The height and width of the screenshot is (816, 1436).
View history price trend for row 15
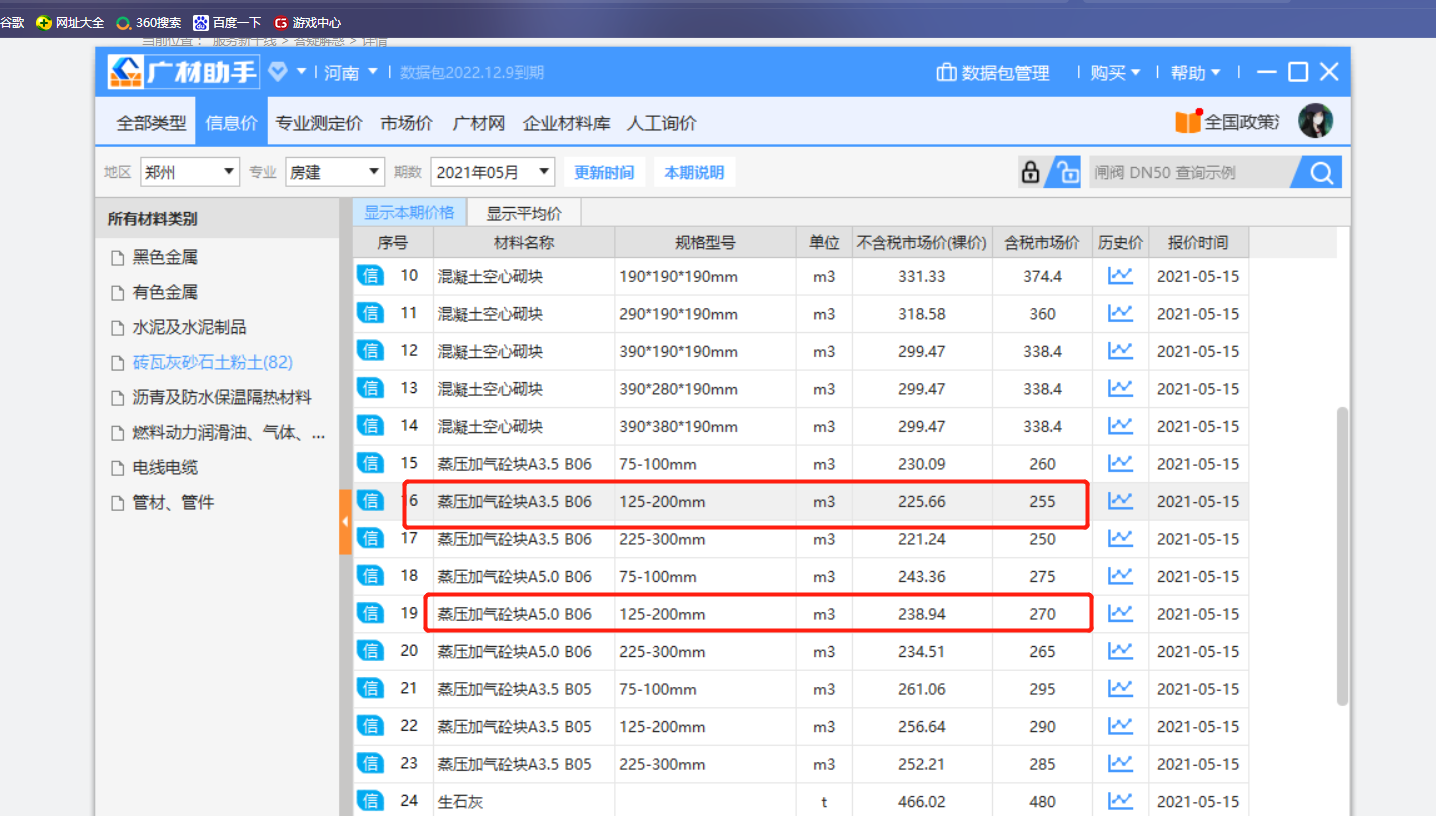pos(1120,464)
